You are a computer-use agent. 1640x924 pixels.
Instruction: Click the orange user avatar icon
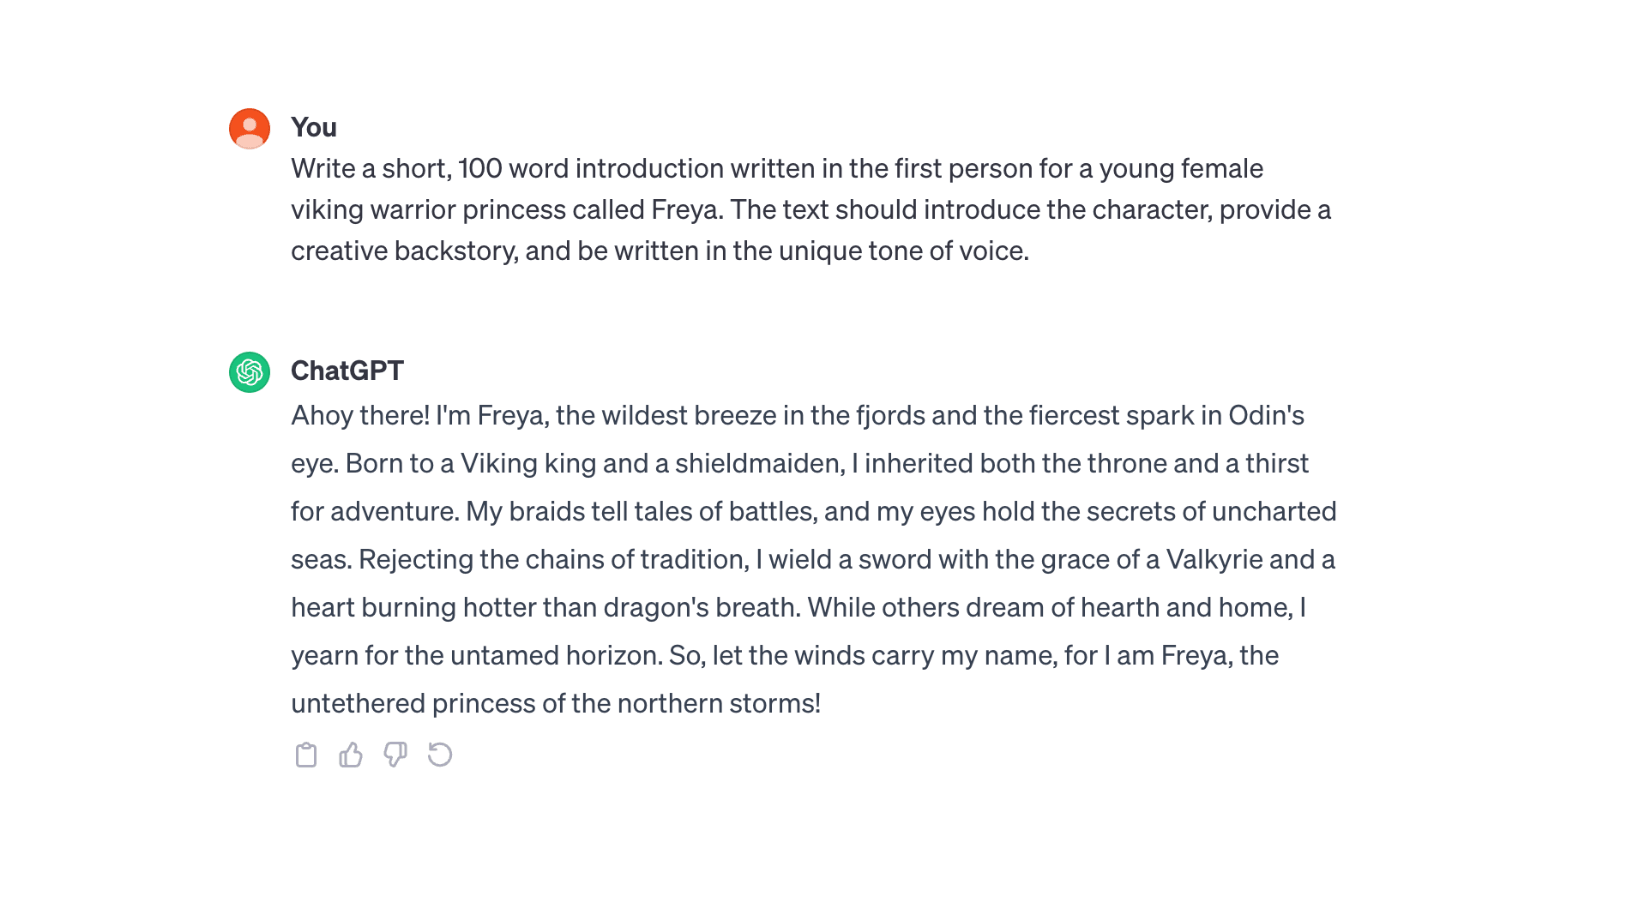249,128
